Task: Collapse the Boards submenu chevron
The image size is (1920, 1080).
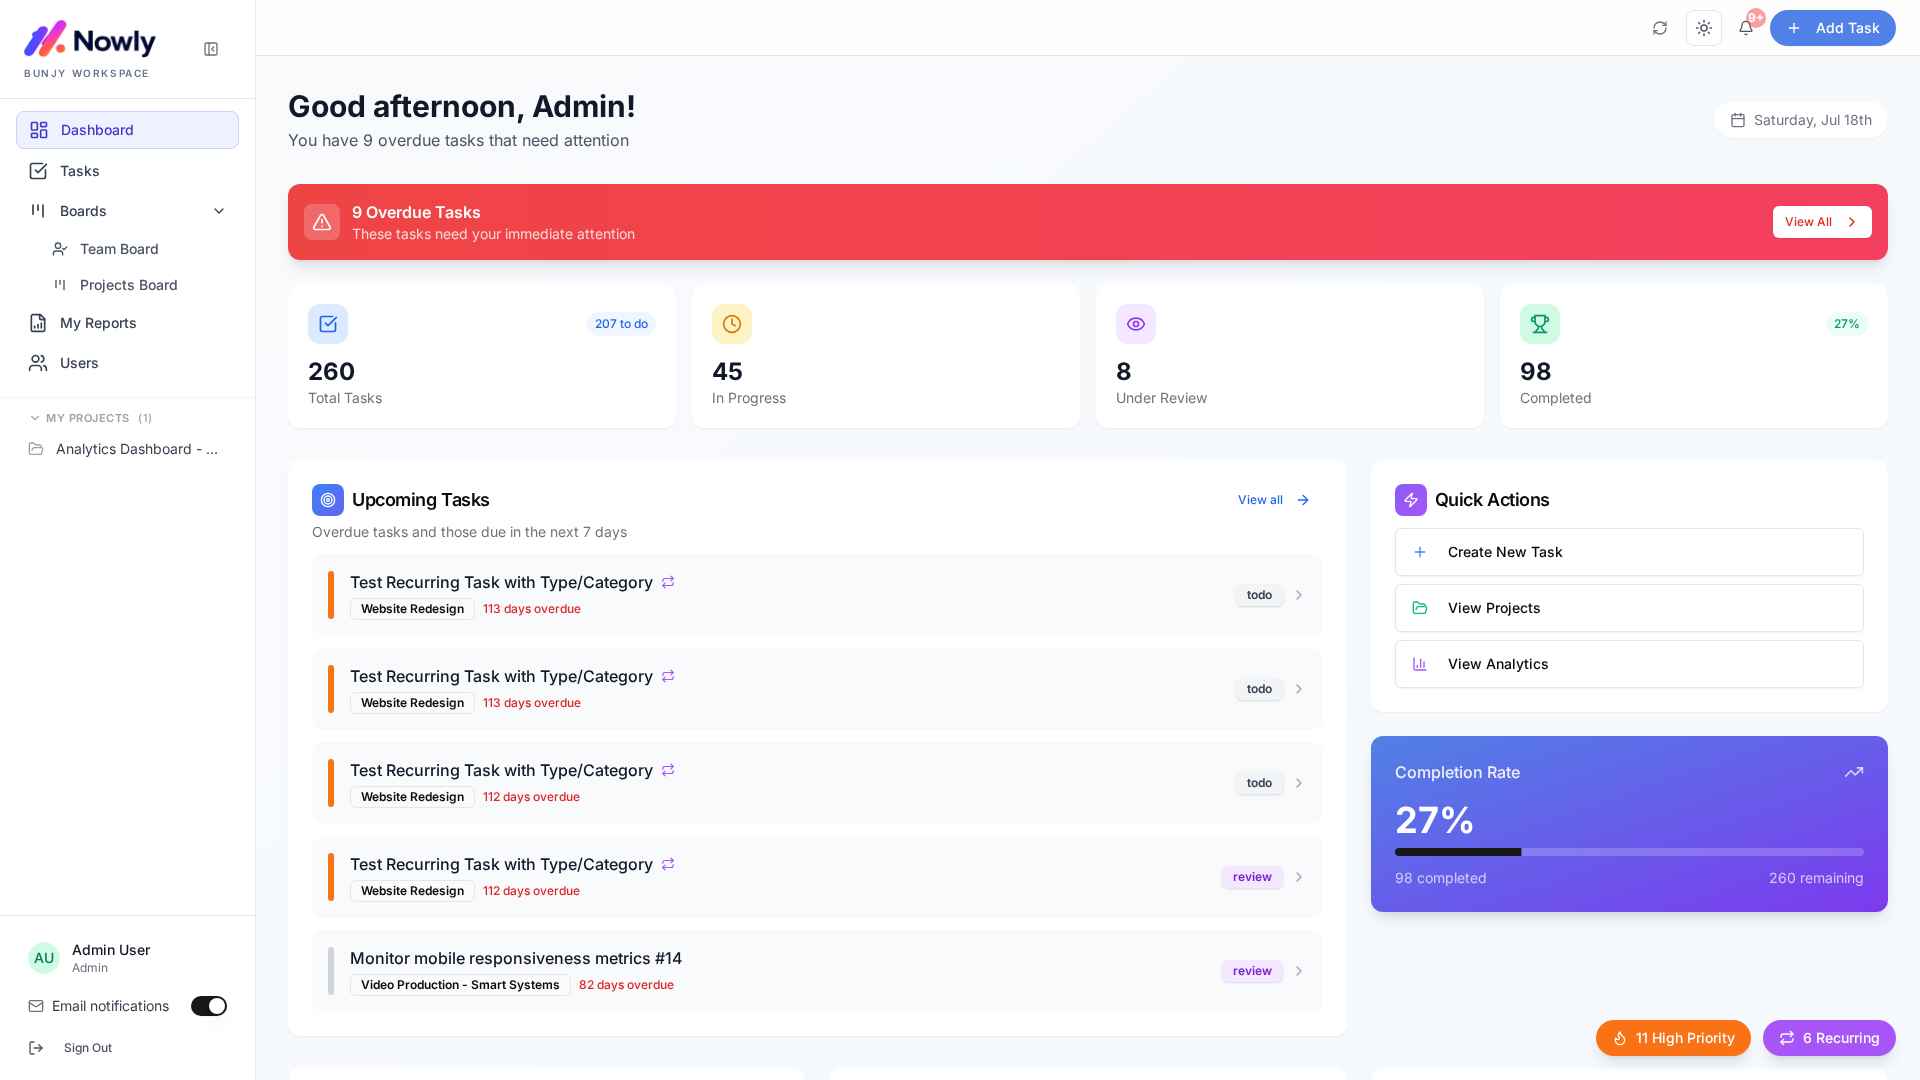Action: [219, 211]
